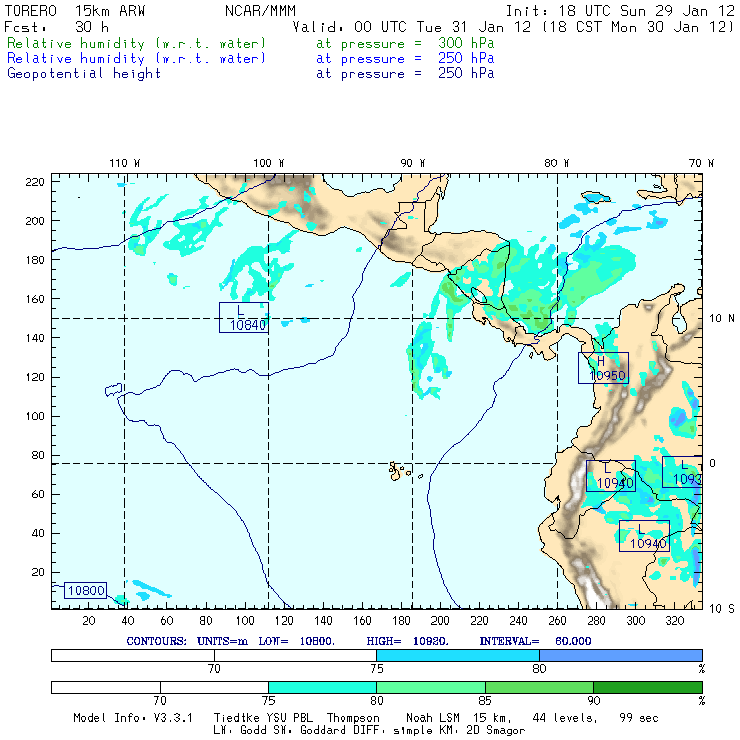This screenshot has height=740, width=740.
Task: Click the darker blue above-80% swatch in the upper colorbar
Action: (x=621, y=655)
